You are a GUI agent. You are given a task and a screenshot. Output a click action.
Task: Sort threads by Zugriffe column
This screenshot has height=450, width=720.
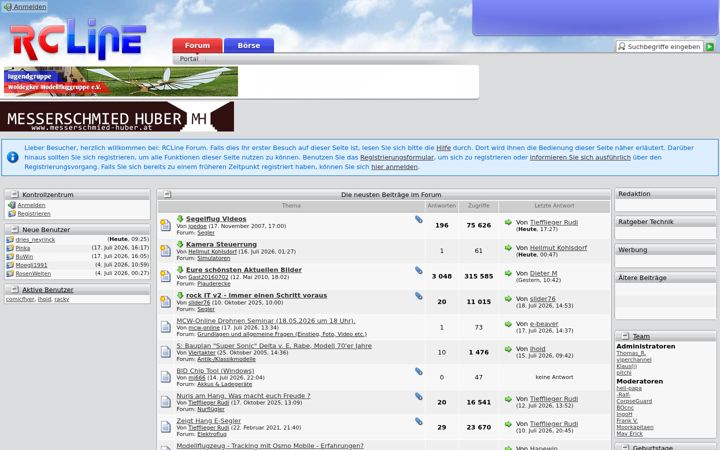pos(478,206)
